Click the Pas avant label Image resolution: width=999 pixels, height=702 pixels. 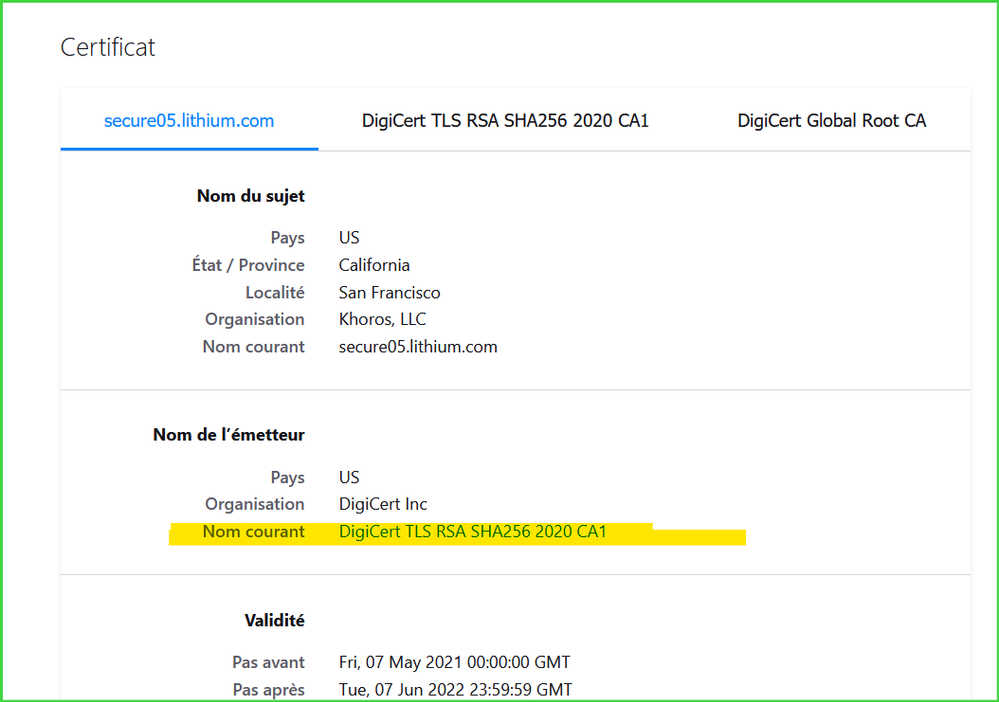[x=268, y=662]
